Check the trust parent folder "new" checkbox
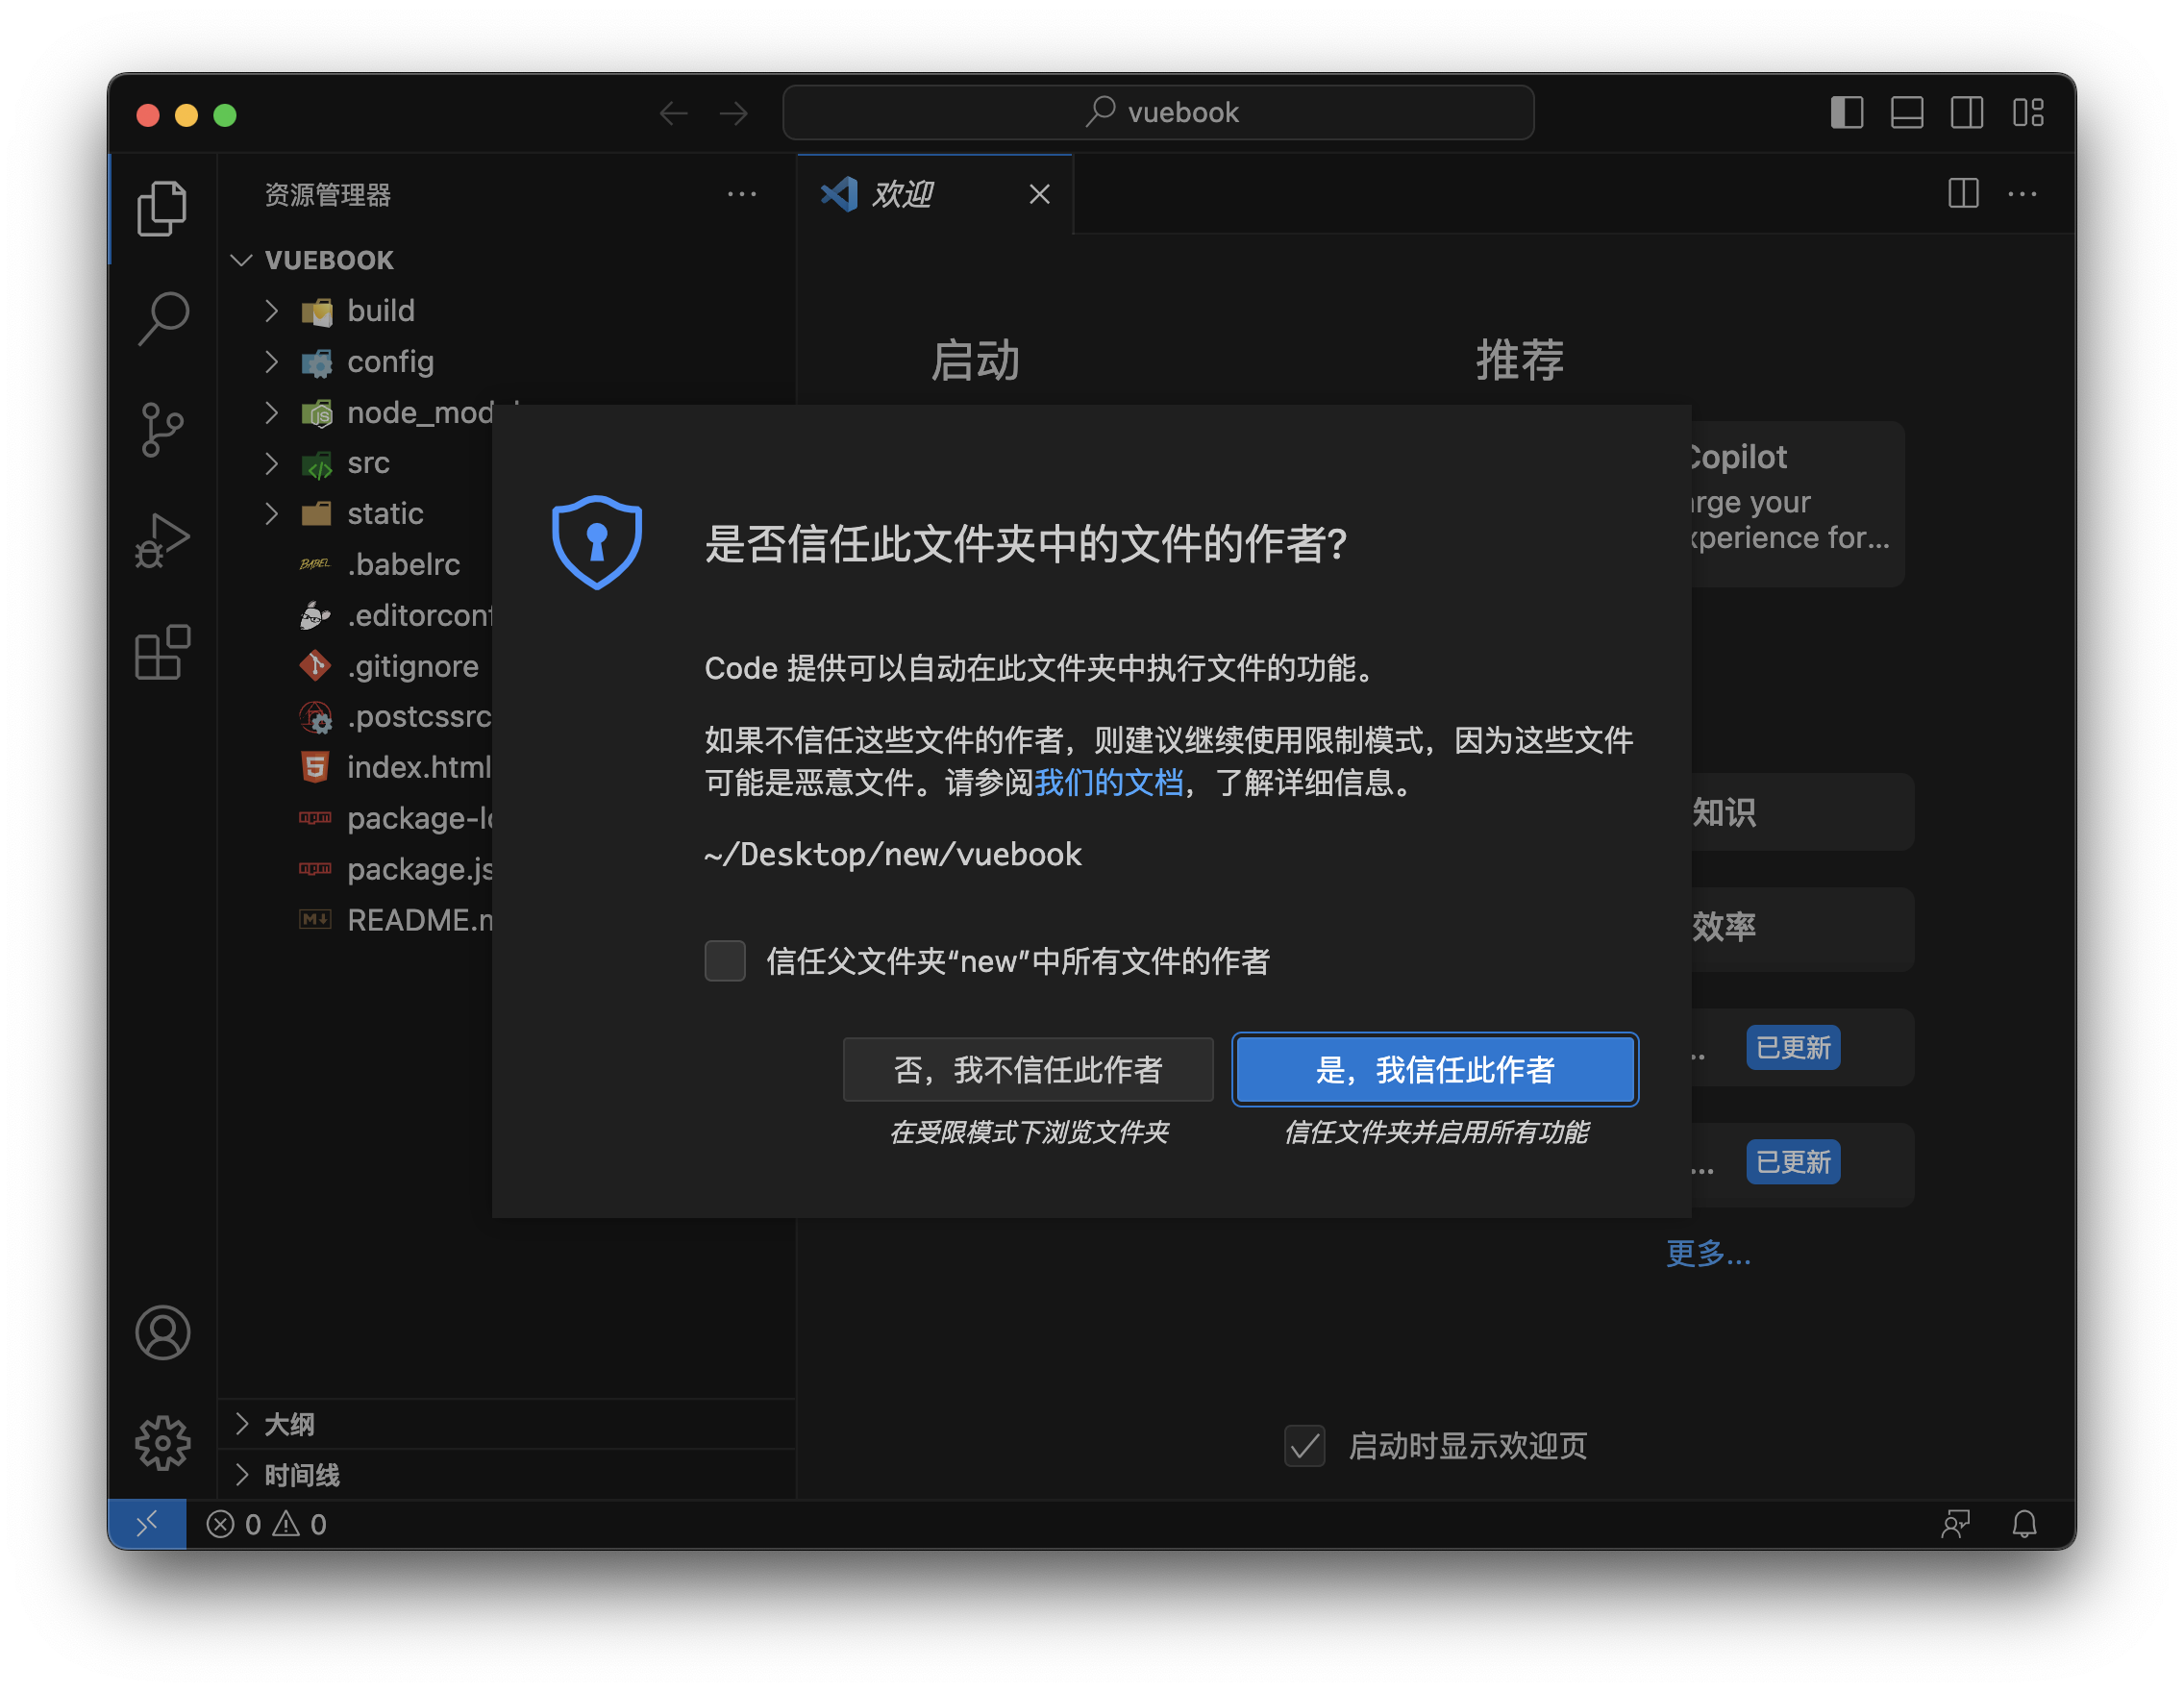The image size is (2184, 1692). [x=725, y=961]
